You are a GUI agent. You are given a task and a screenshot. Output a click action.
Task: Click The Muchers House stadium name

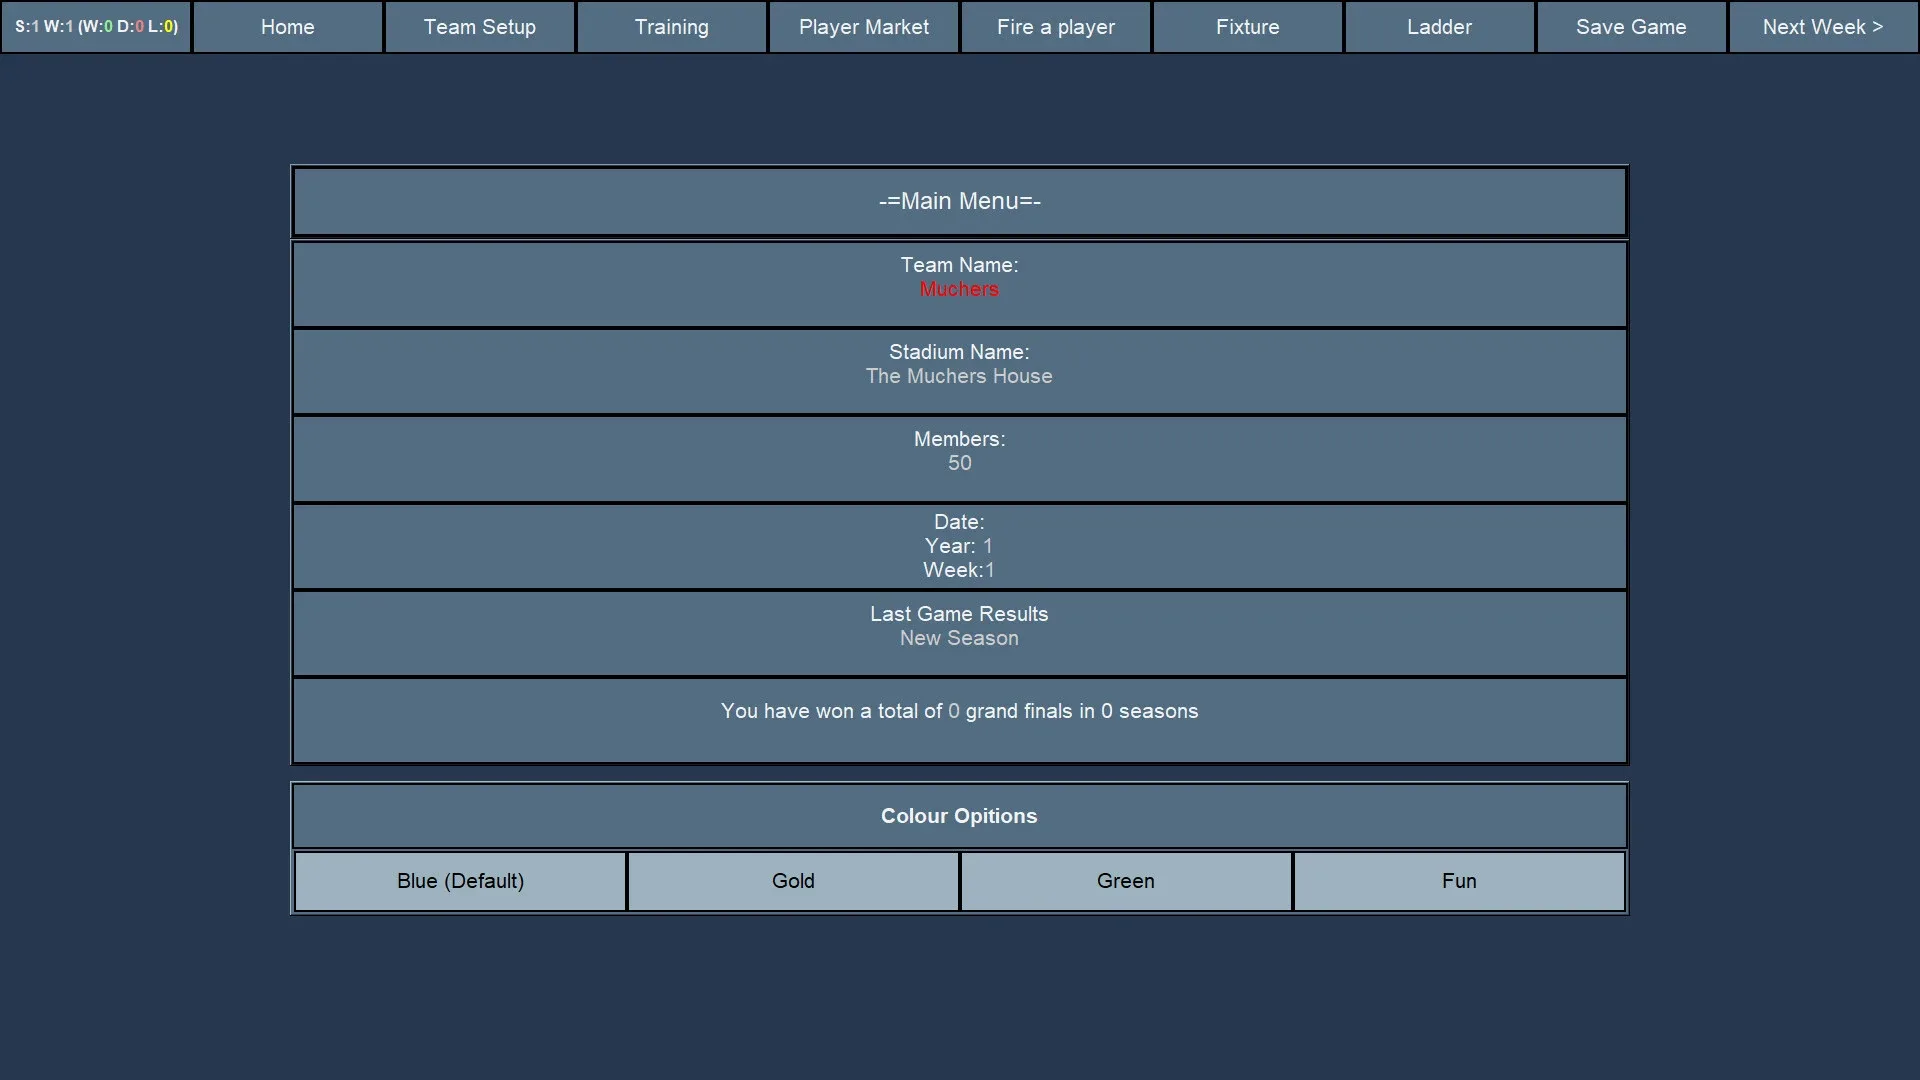pyautogui.click(x=959, y=377)
